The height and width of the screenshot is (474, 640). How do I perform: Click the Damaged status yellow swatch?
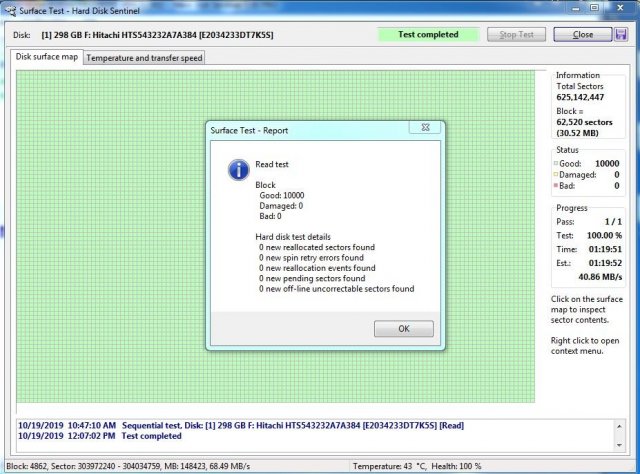tap(556, 174)
